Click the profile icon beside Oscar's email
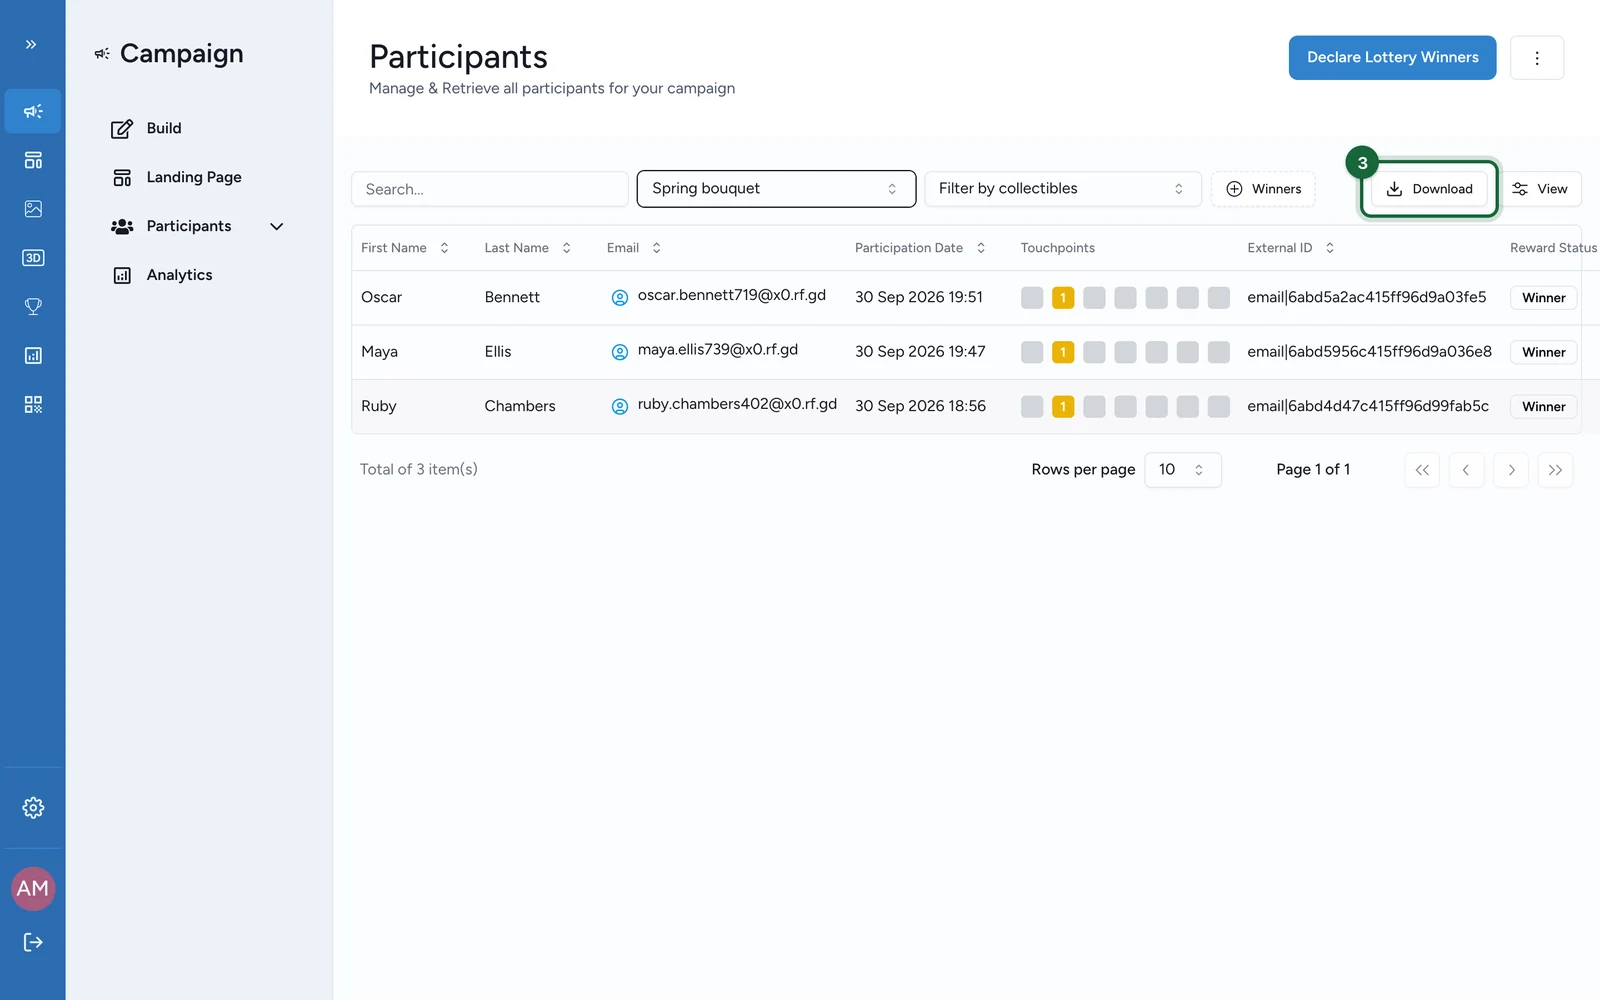The image size is (1600, 1000). 620,297
